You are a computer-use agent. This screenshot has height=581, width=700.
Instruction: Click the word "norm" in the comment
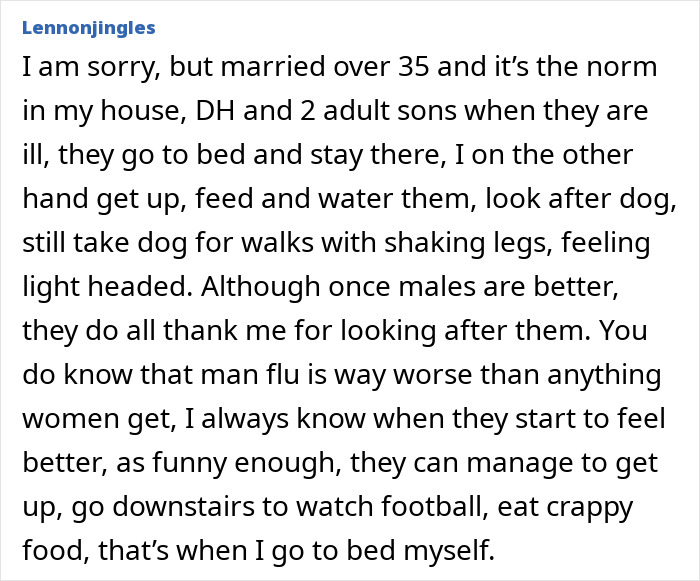[x=617, y=69]
